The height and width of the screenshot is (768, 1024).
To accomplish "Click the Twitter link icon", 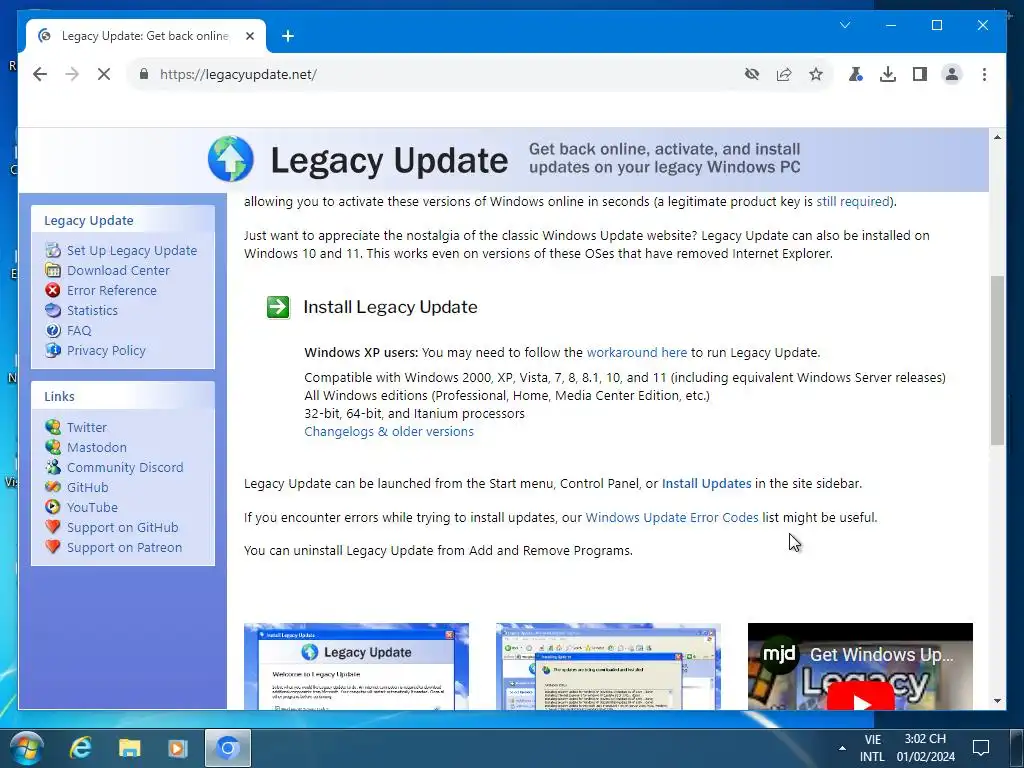I will [53, 427].
